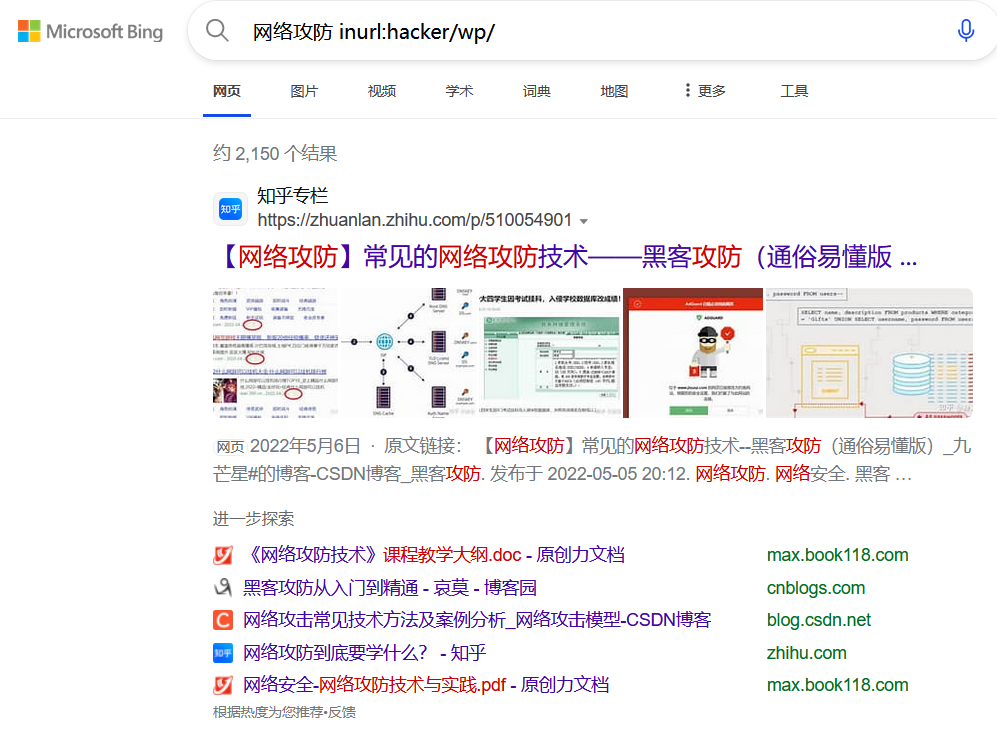Open the 地图 tab

coord(614,91)
